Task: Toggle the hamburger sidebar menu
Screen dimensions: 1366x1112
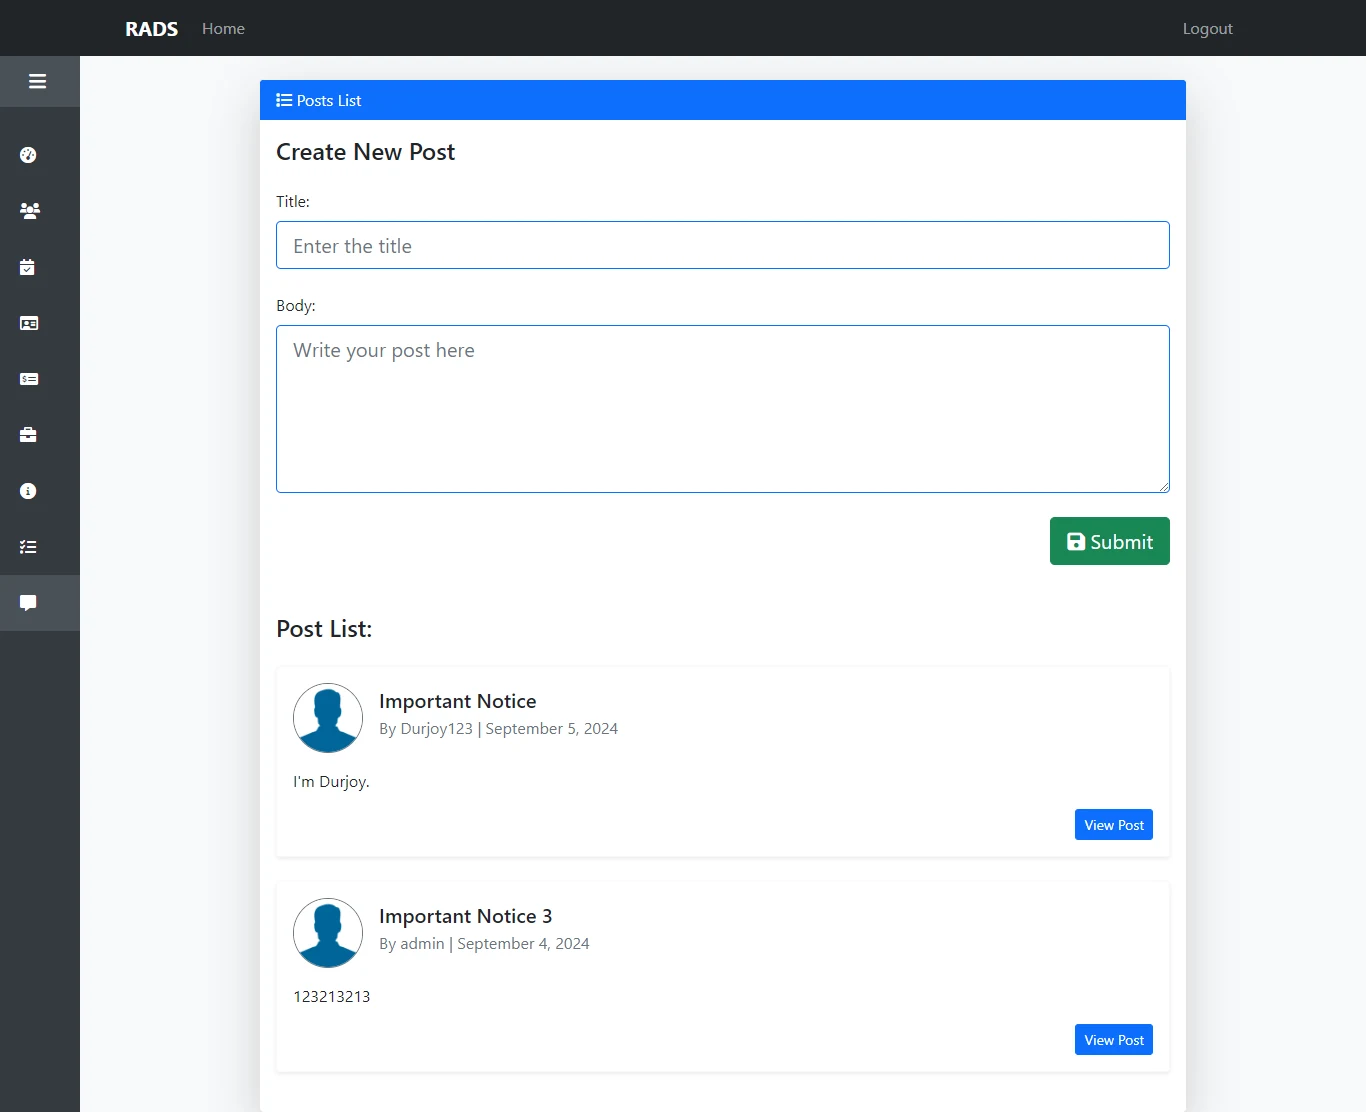Action: [38, 81]
